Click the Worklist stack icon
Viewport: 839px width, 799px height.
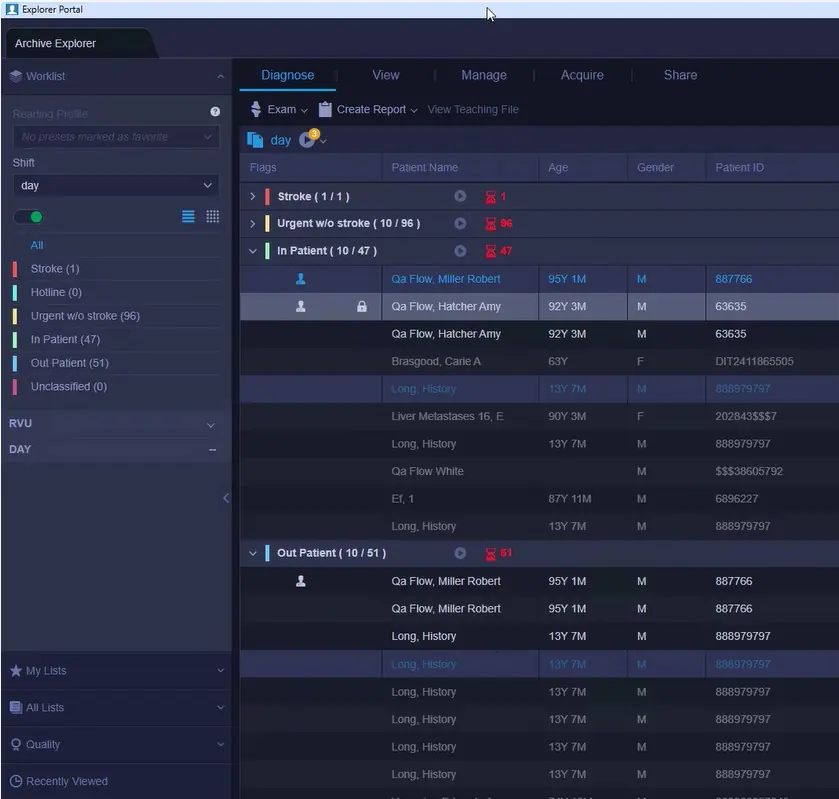pyautogui.click(x=16, y=76)
